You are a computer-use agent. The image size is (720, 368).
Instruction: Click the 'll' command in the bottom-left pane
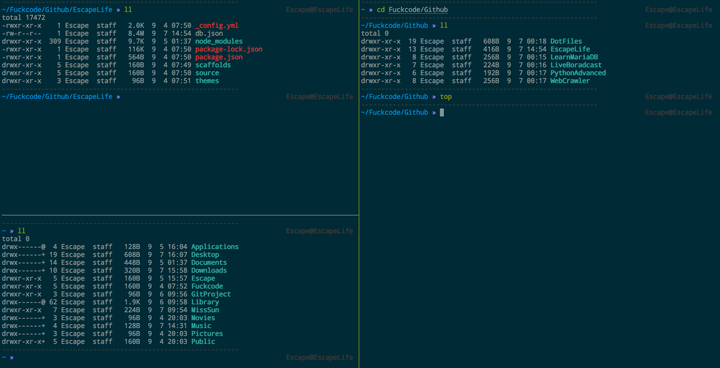click(x=22, y=231)
